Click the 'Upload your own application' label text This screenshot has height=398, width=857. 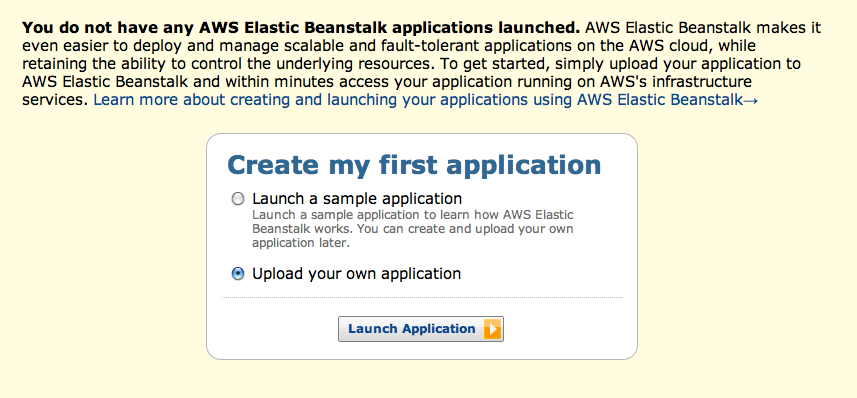tap(356, 273)
